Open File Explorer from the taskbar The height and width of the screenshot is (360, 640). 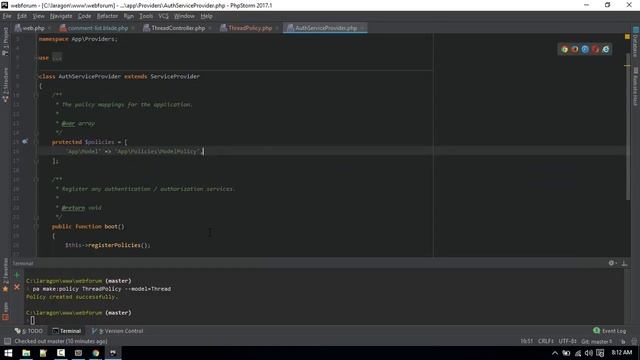26,353
